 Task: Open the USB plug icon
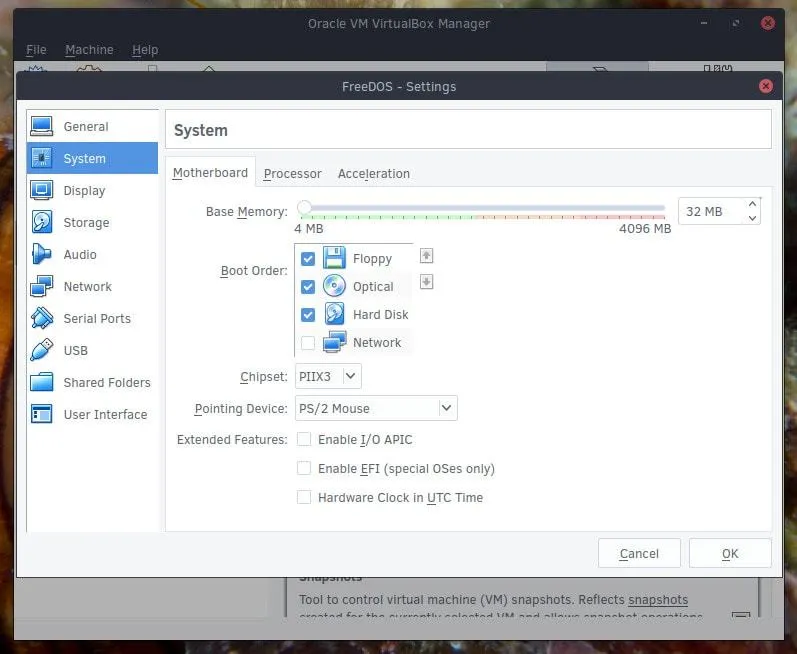pyautogui.click(x=42, y=351)
